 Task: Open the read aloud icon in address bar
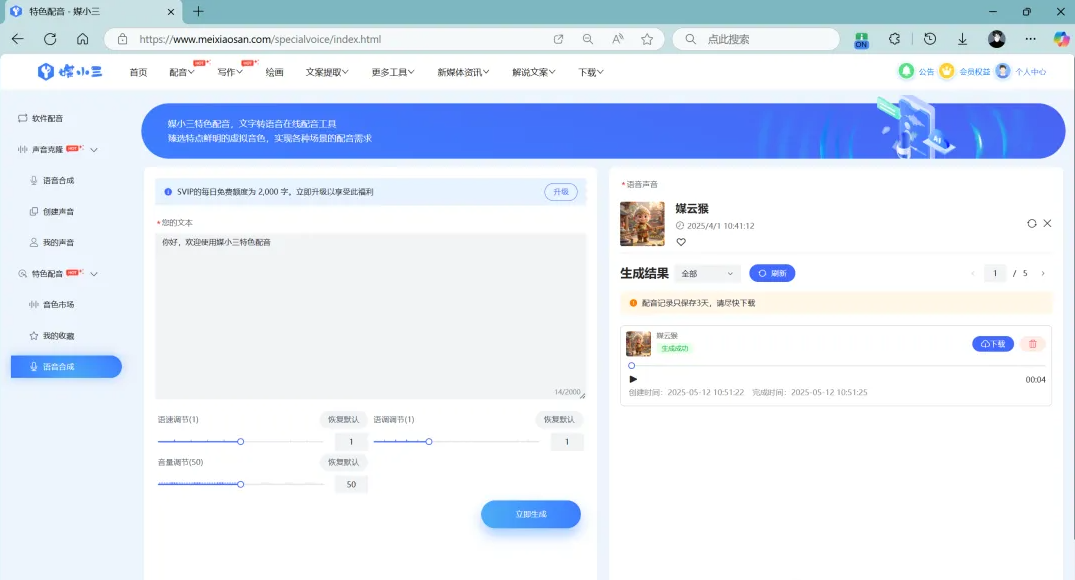[618, 39]
